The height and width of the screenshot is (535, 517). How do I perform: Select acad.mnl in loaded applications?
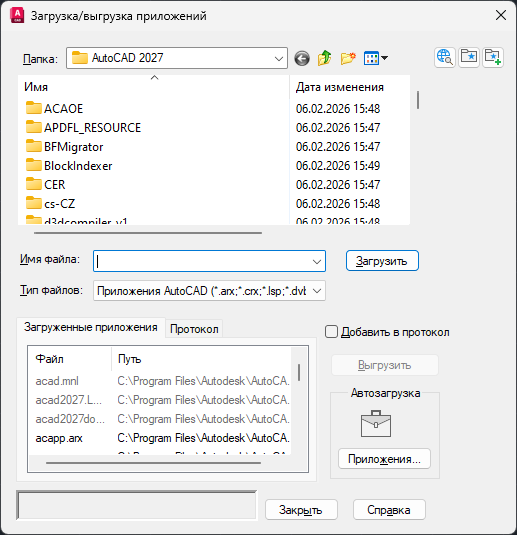click(x=57, y=381)
